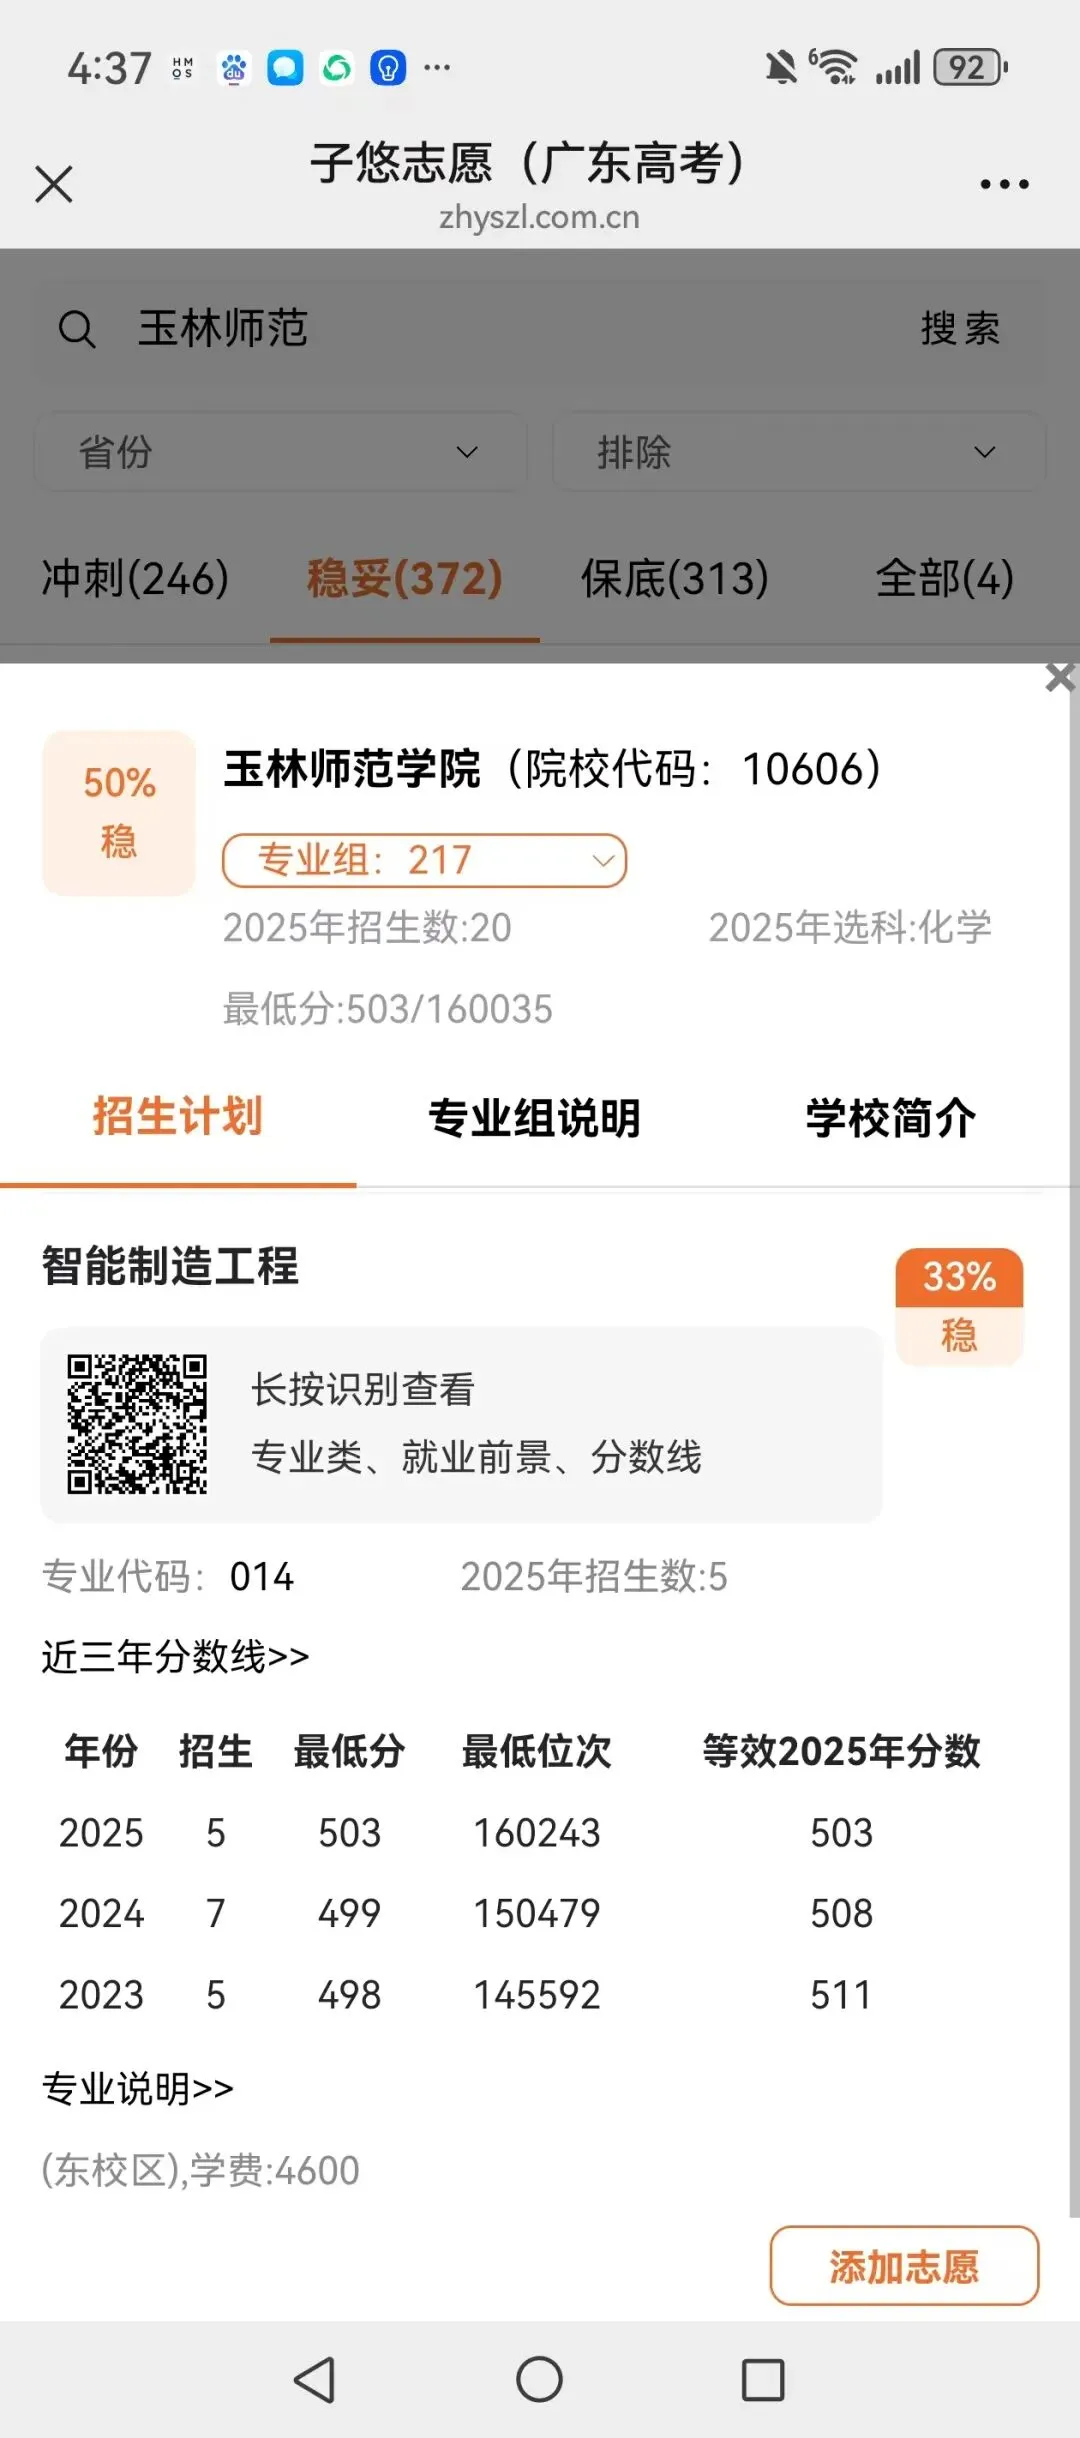This screenshot has width=1080, height=2438.
Task: Tap the Android home circle icon
Action: click(x=539, y=2379)
